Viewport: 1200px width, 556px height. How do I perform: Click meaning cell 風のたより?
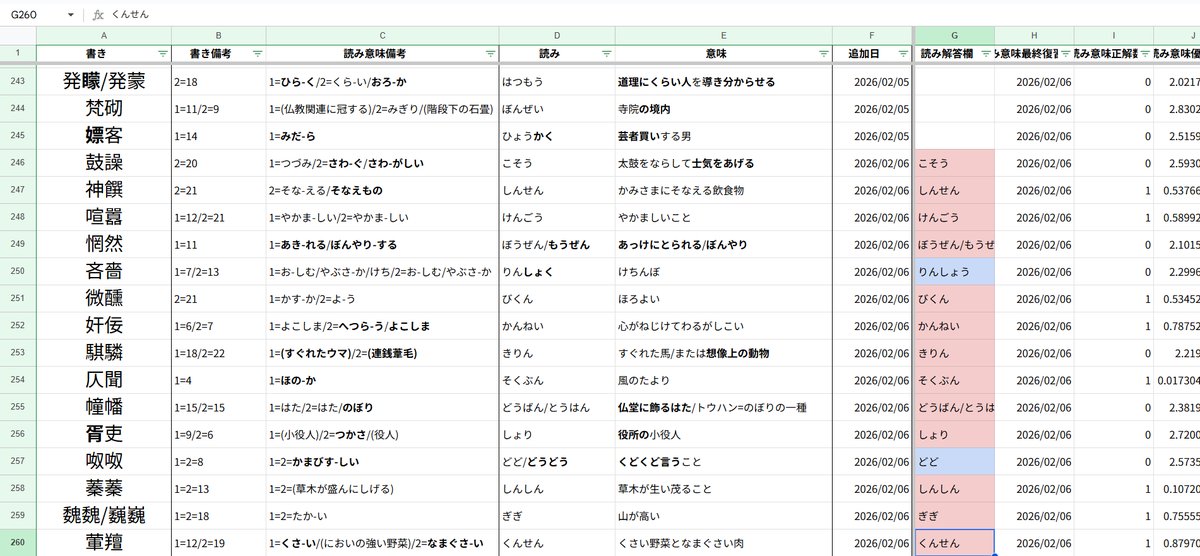tap(723, 381)
